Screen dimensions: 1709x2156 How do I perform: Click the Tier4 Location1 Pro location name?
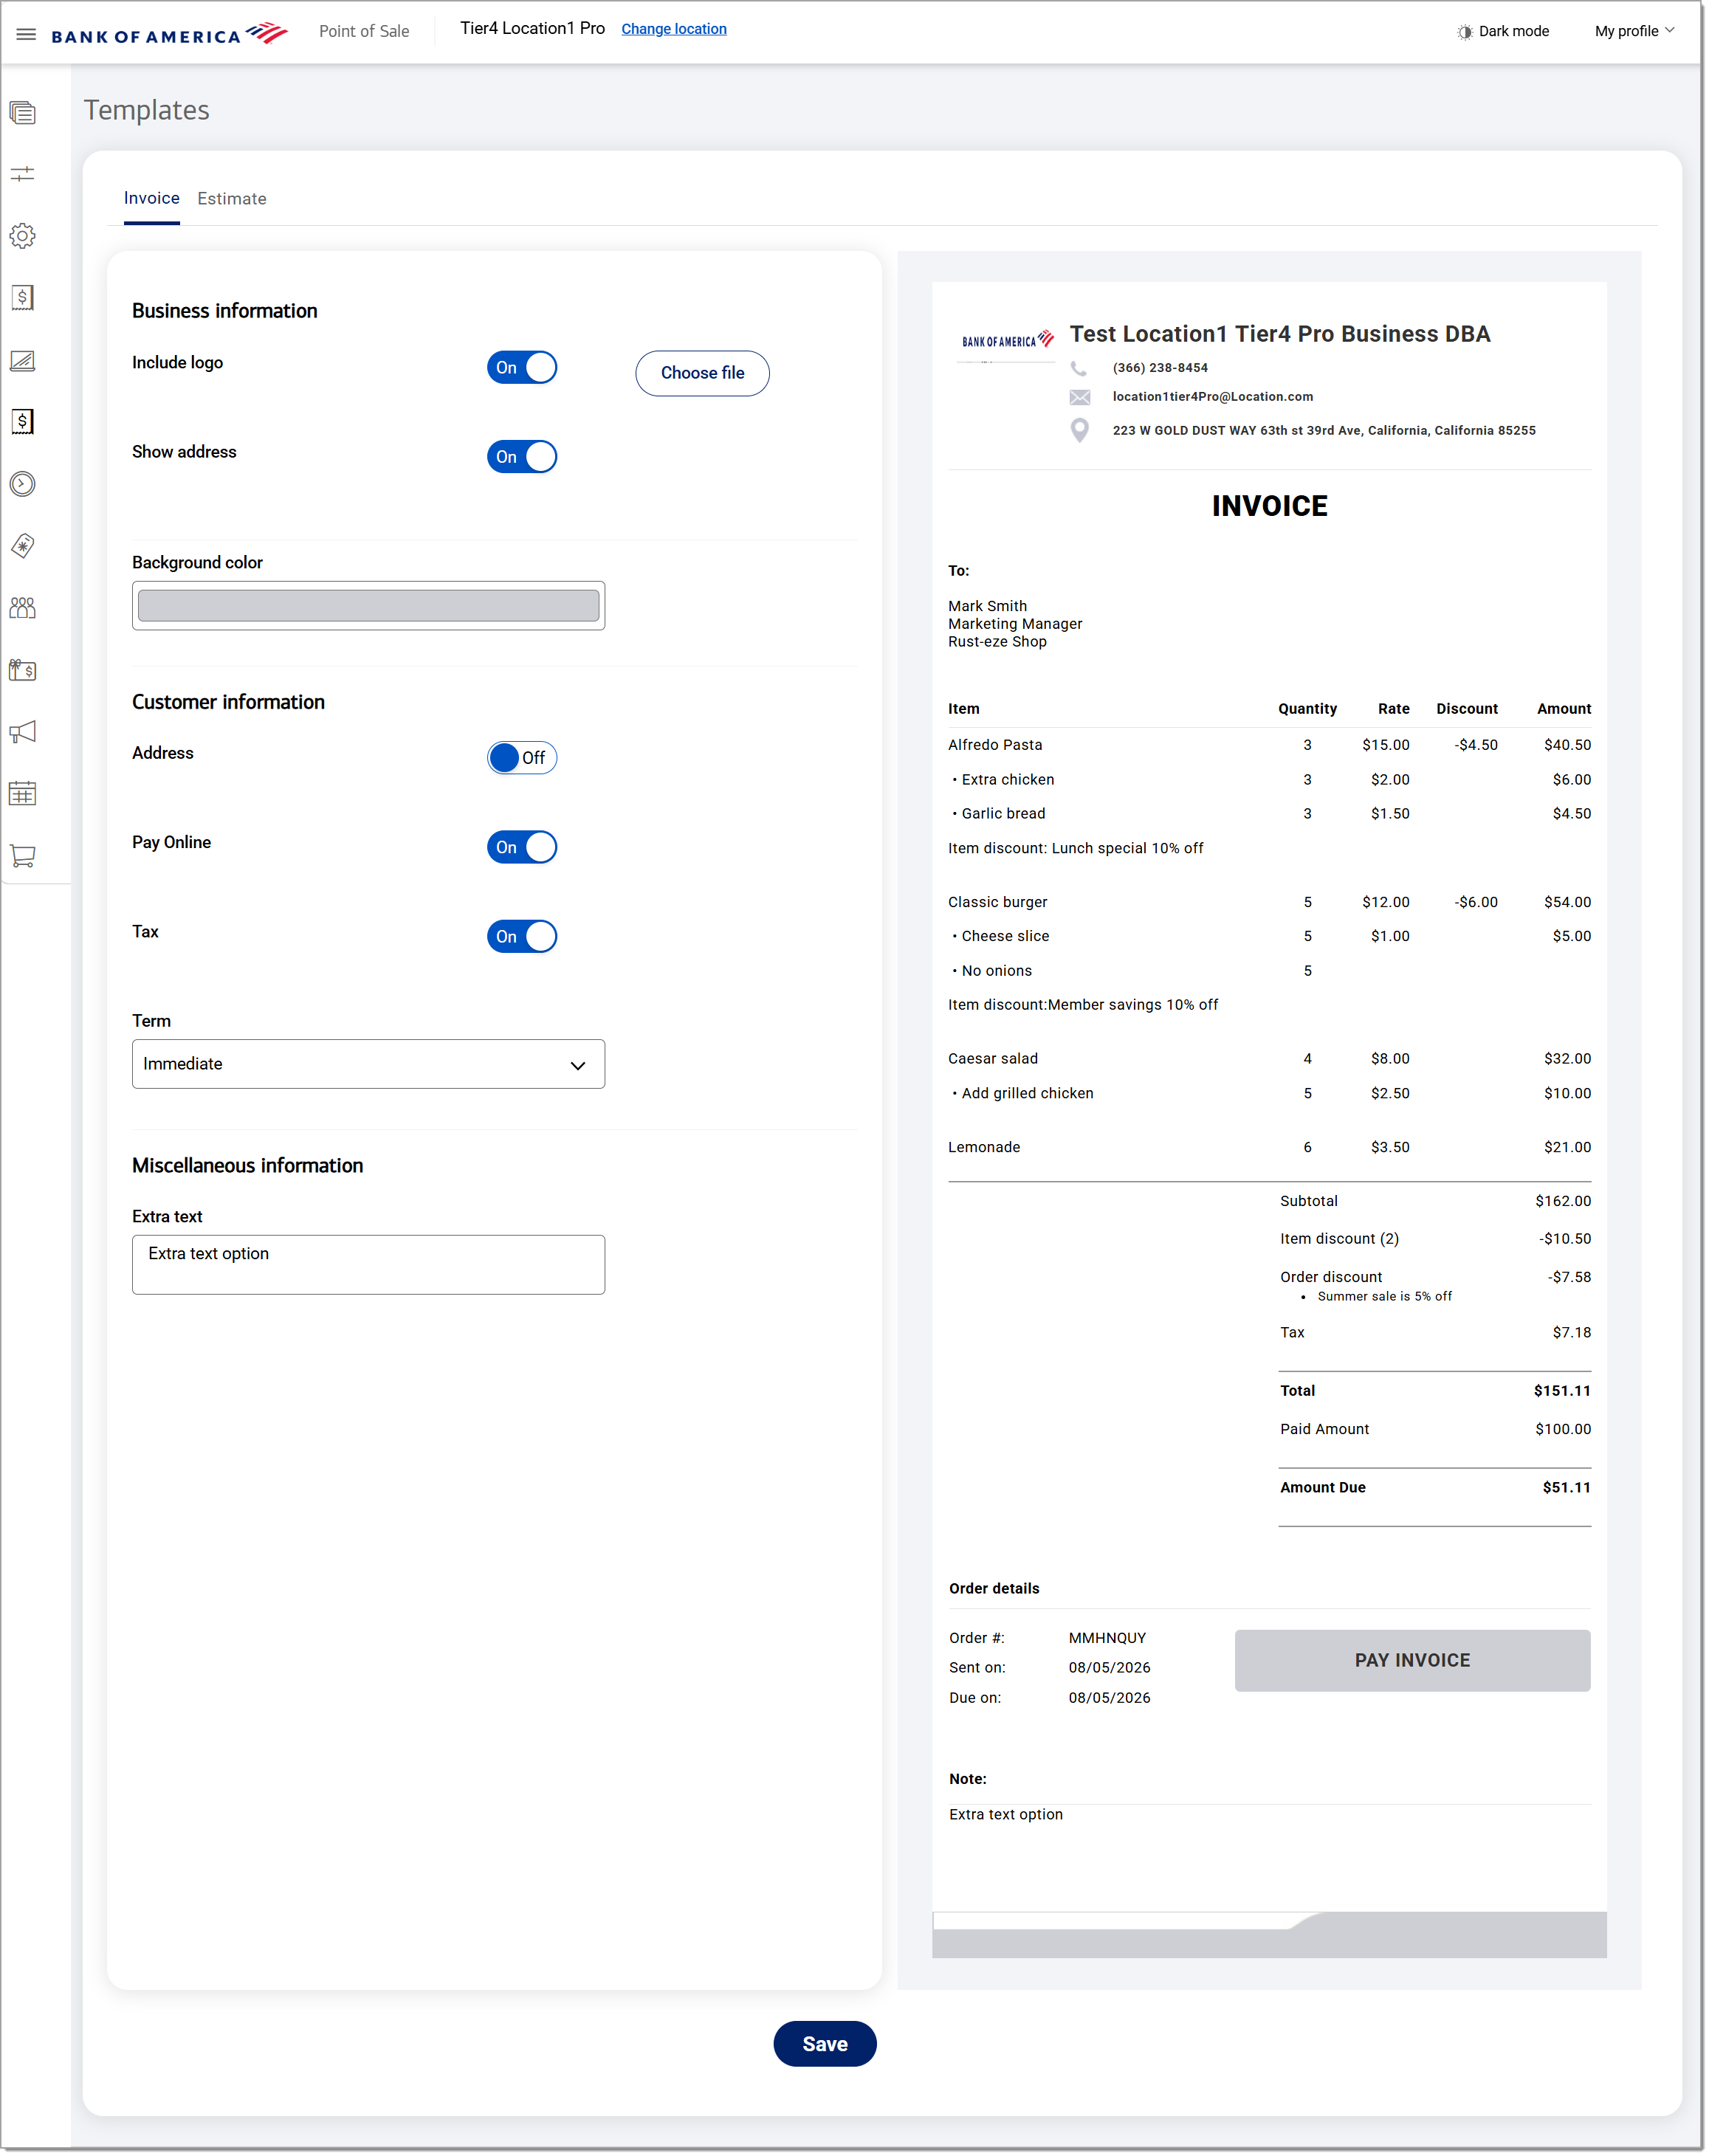tap(532, 29)
